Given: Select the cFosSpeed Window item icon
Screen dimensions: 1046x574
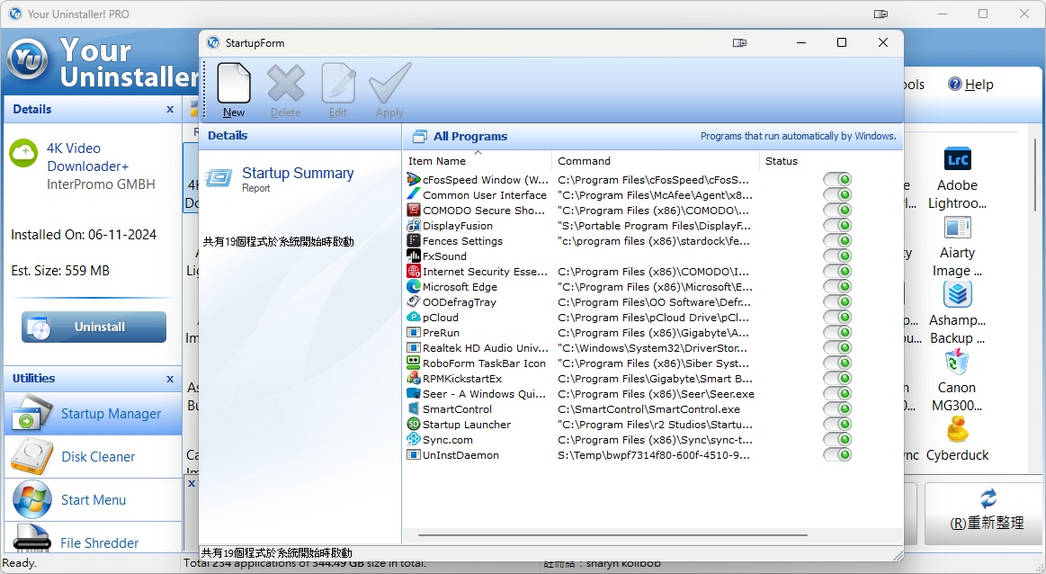Looking at the screenshot, I should [413, 180].
